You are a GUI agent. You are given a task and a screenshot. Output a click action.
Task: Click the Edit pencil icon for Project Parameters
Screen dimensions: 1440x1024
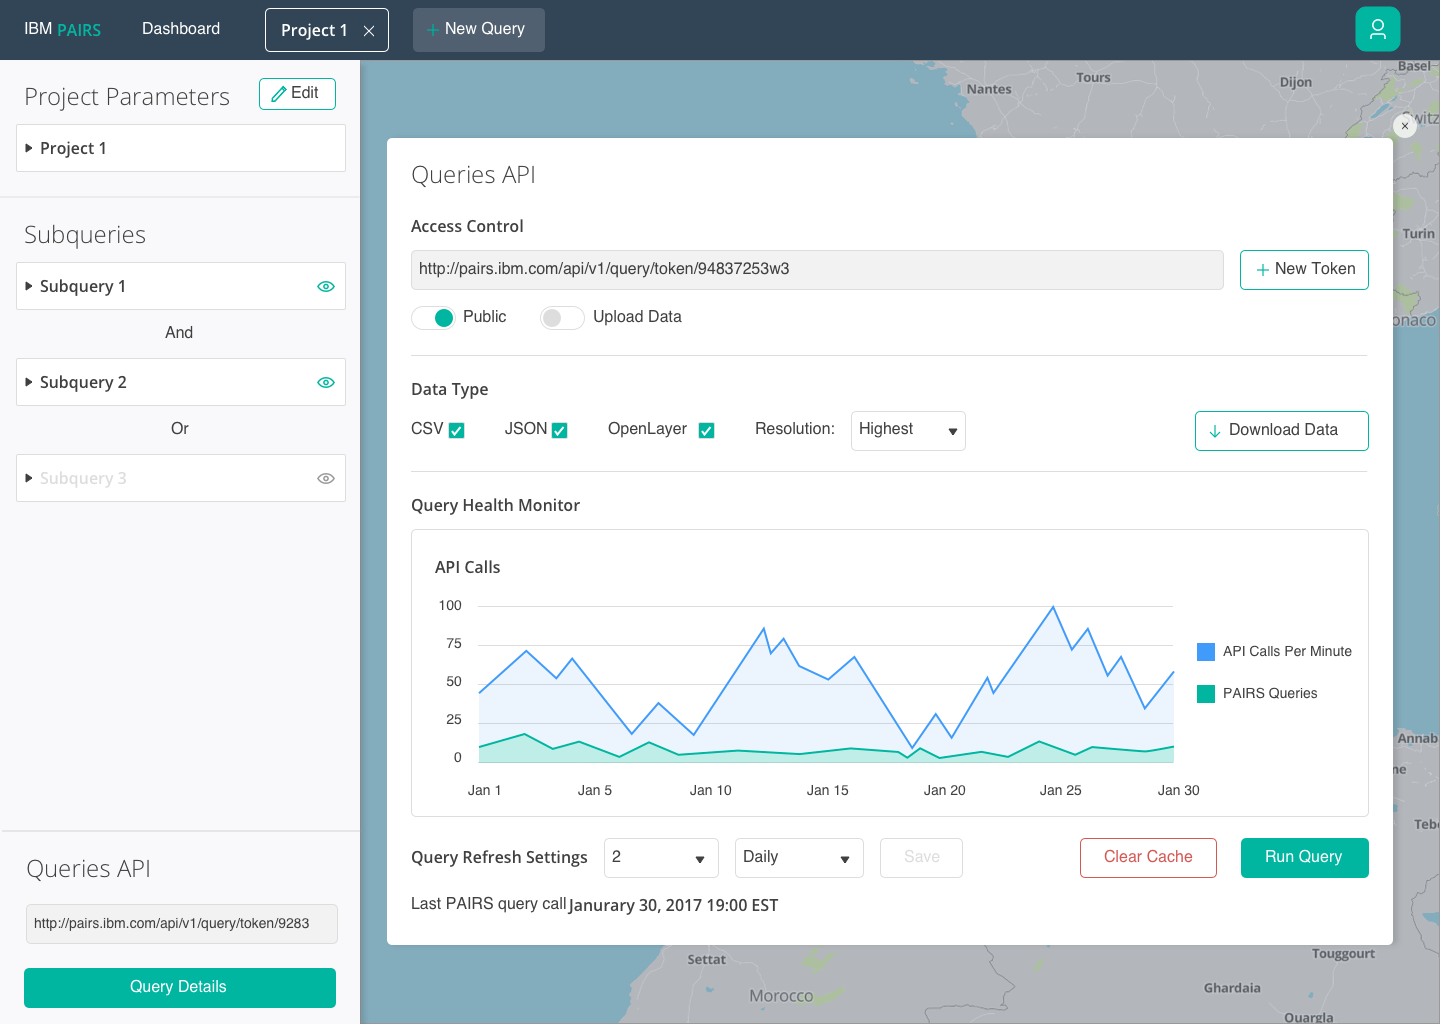pos(278,93)
